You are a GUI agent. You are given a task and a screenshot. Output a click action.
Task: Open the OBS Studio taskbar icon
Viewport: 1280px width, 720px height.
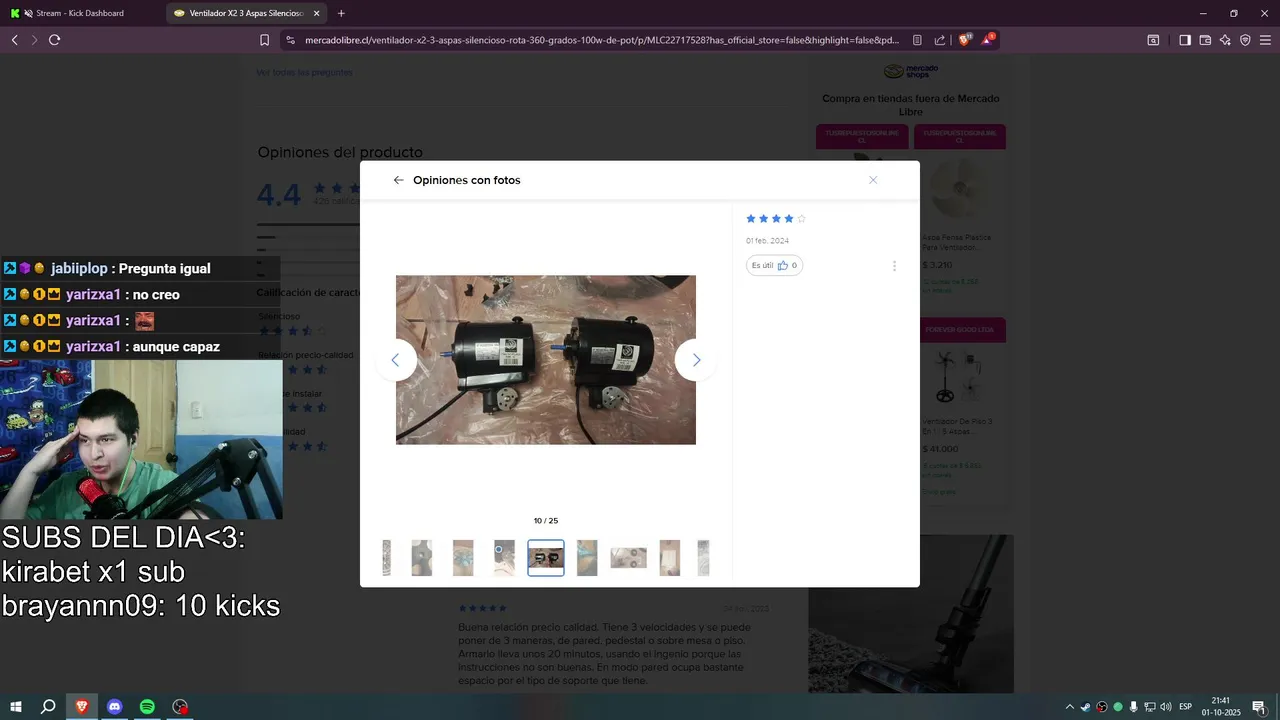(180, 707)
